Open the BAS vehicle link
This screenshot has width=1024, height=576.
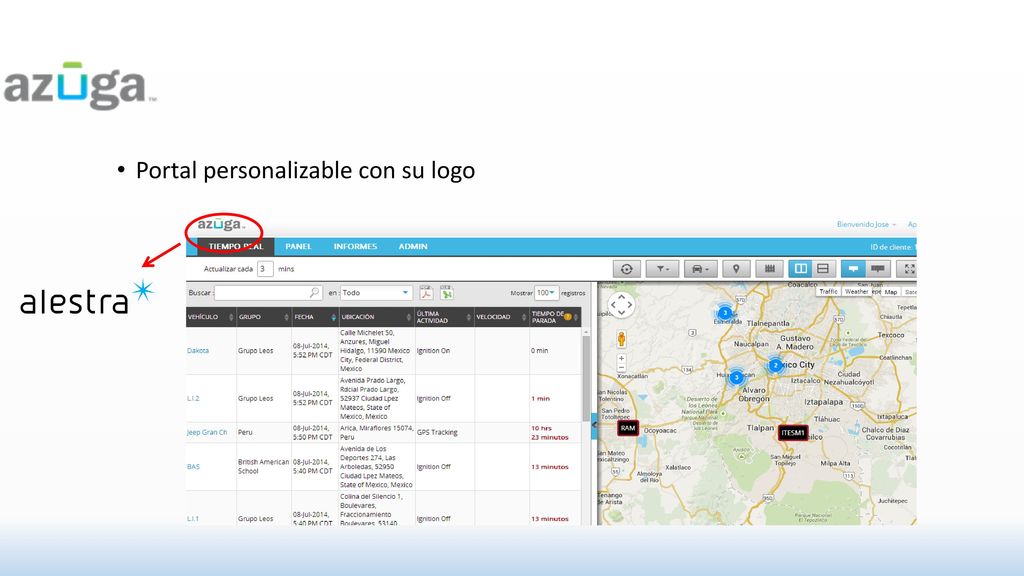193,467
